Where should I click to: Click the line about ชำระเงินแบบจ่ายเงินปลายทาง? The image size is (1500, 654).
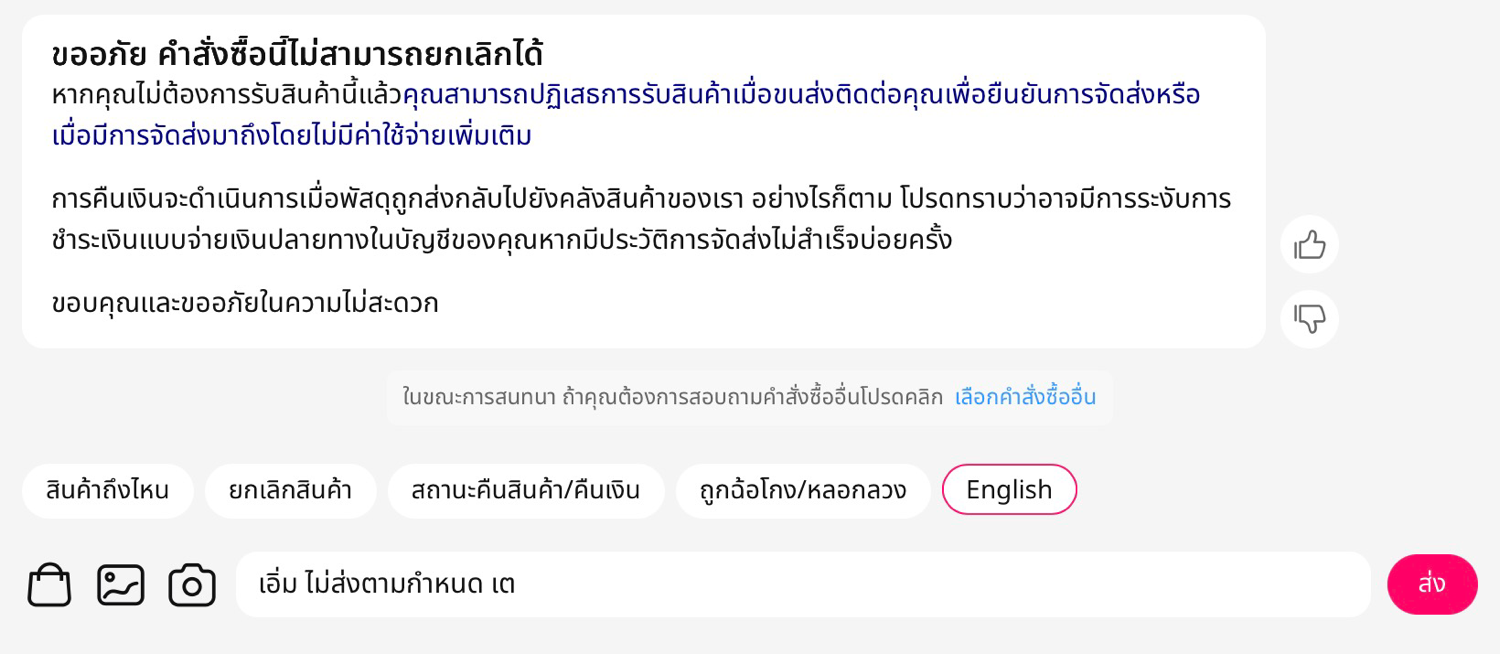pyautogui.click(x=502, y=240)
